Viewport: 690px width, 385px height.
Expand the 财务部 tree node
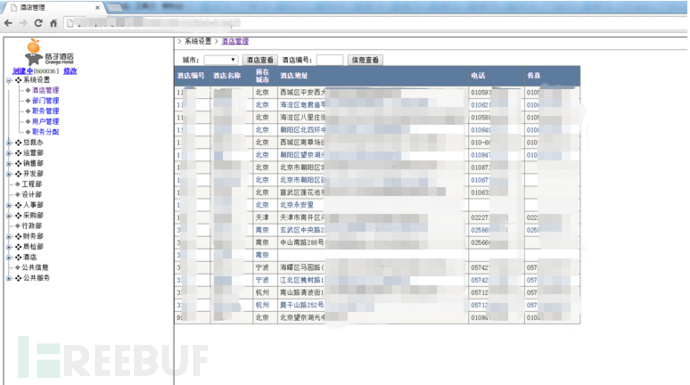click(9, 237)
